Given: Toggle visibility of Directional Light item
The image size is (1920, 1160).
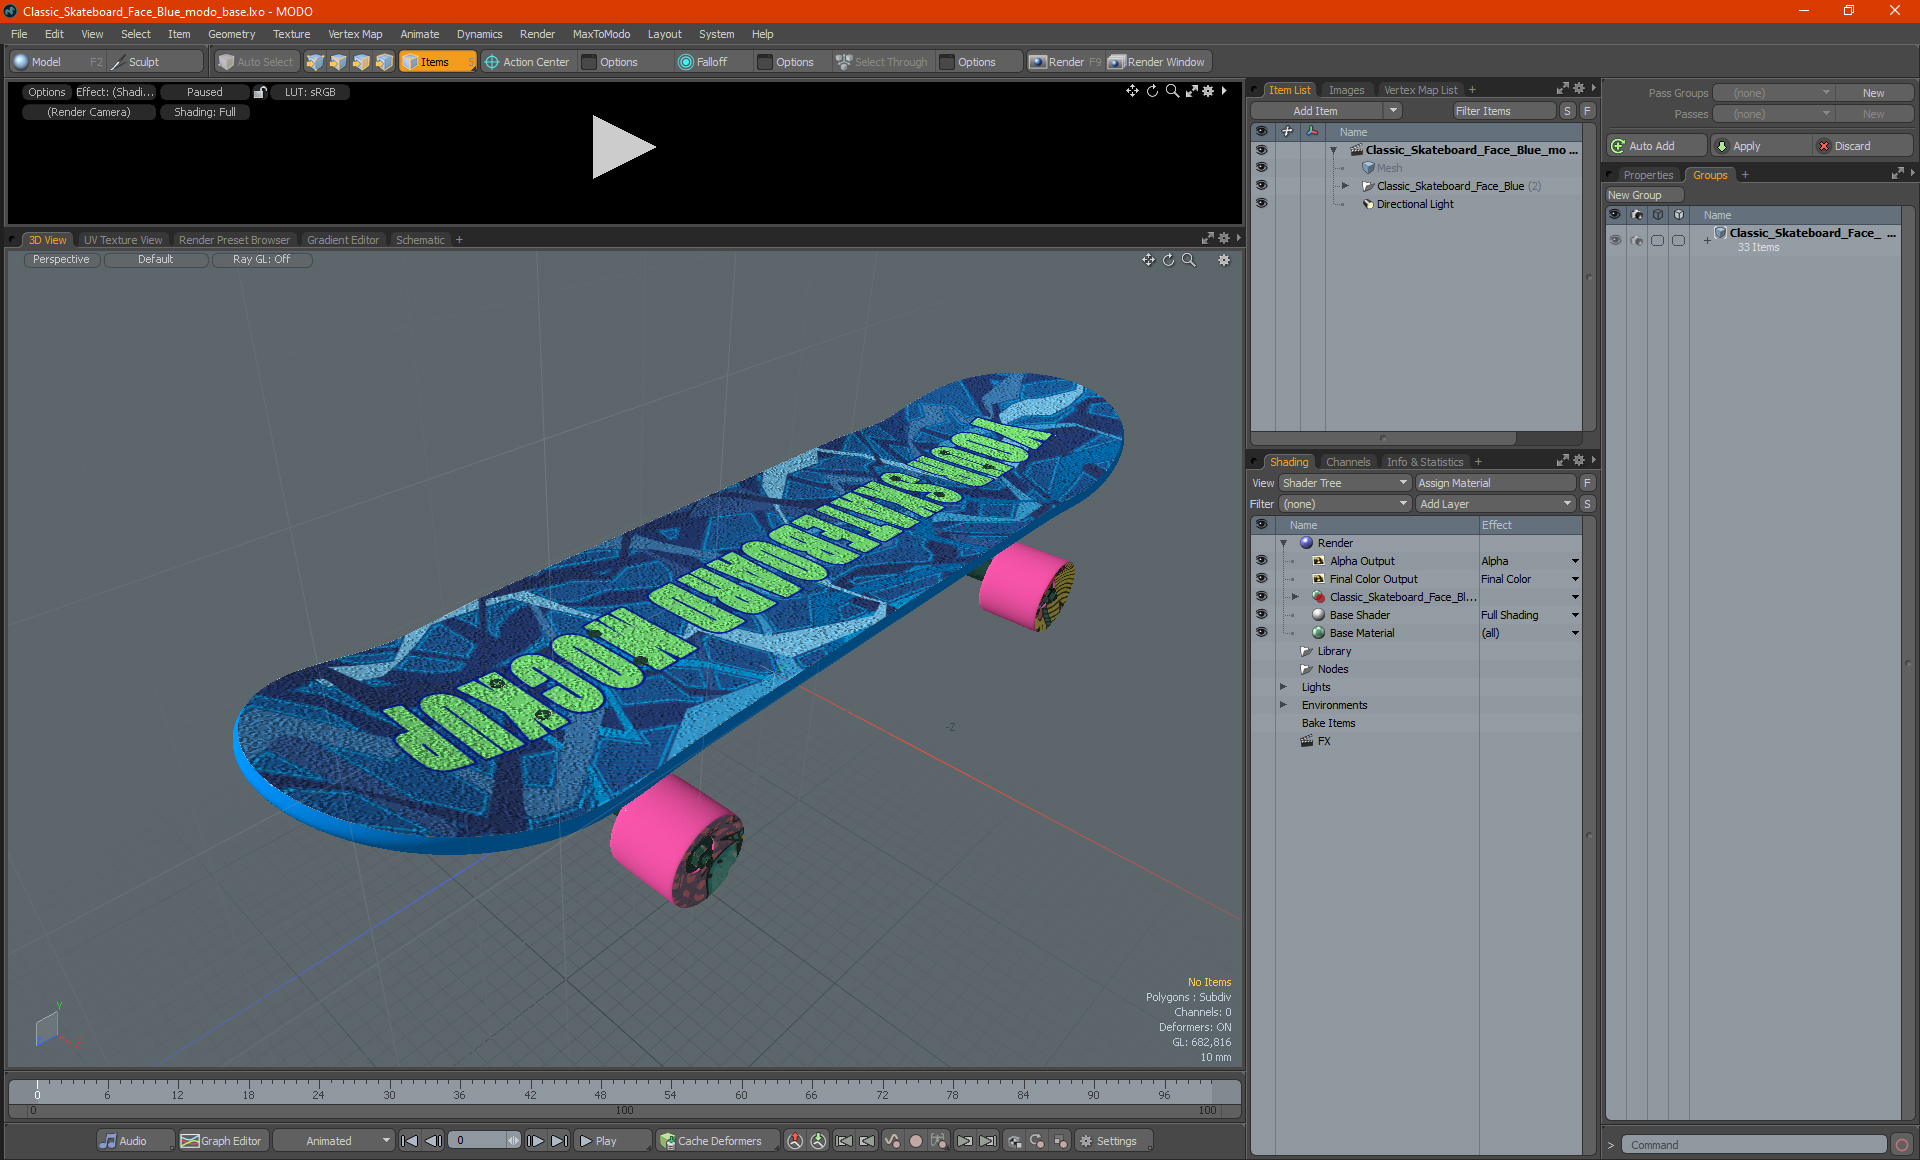Looking at the screenshot, I should click(1261, 204).
